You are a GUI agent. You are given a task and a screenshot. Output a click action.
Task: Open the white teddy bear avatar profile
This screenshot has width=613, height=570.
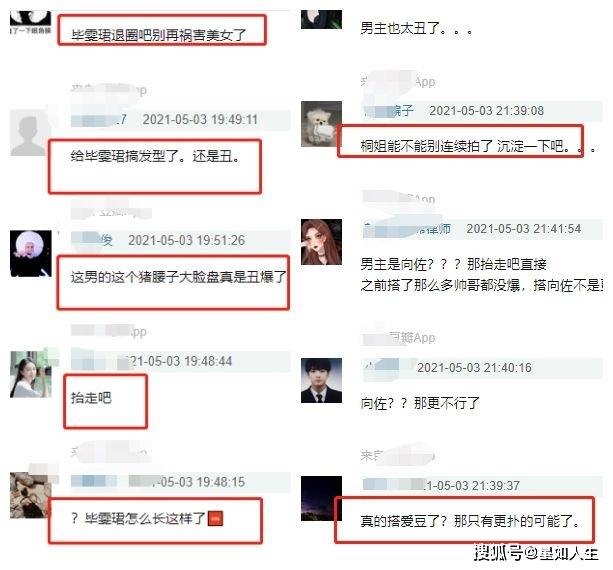pos(321,124)
